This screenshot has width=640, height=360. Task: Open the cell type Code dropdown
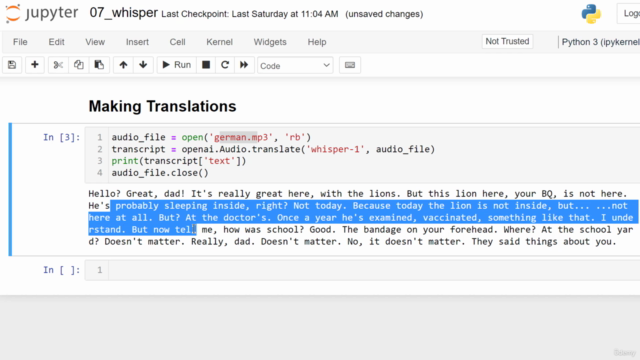[x=295, y=66]
